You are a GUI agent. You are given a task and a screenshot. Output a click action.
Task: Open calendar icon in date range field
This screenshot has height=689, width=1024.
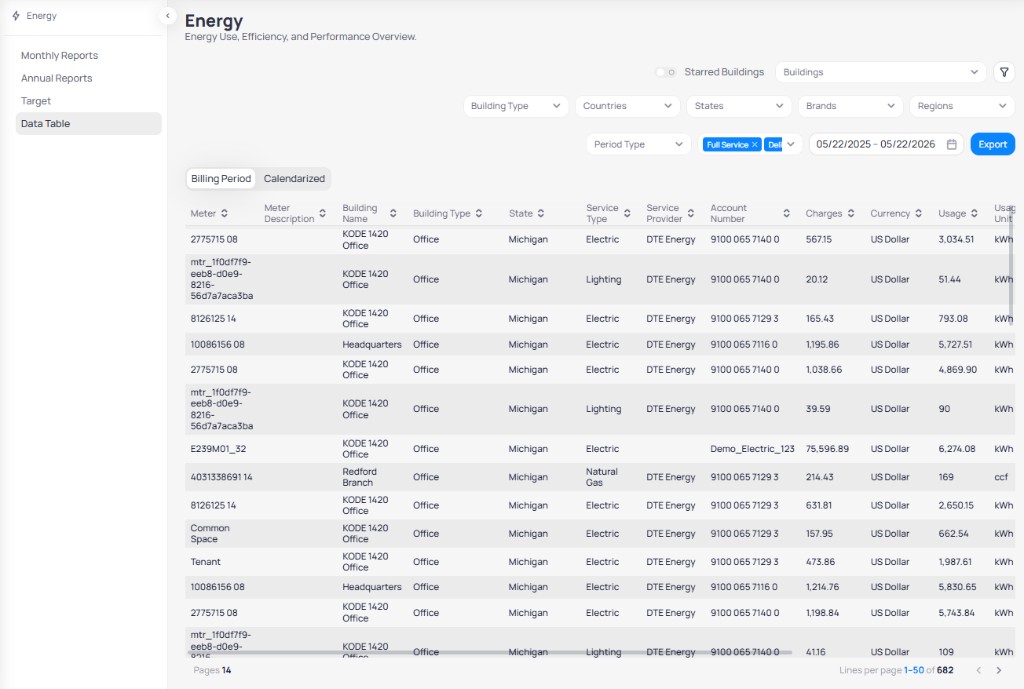[952, 144]
